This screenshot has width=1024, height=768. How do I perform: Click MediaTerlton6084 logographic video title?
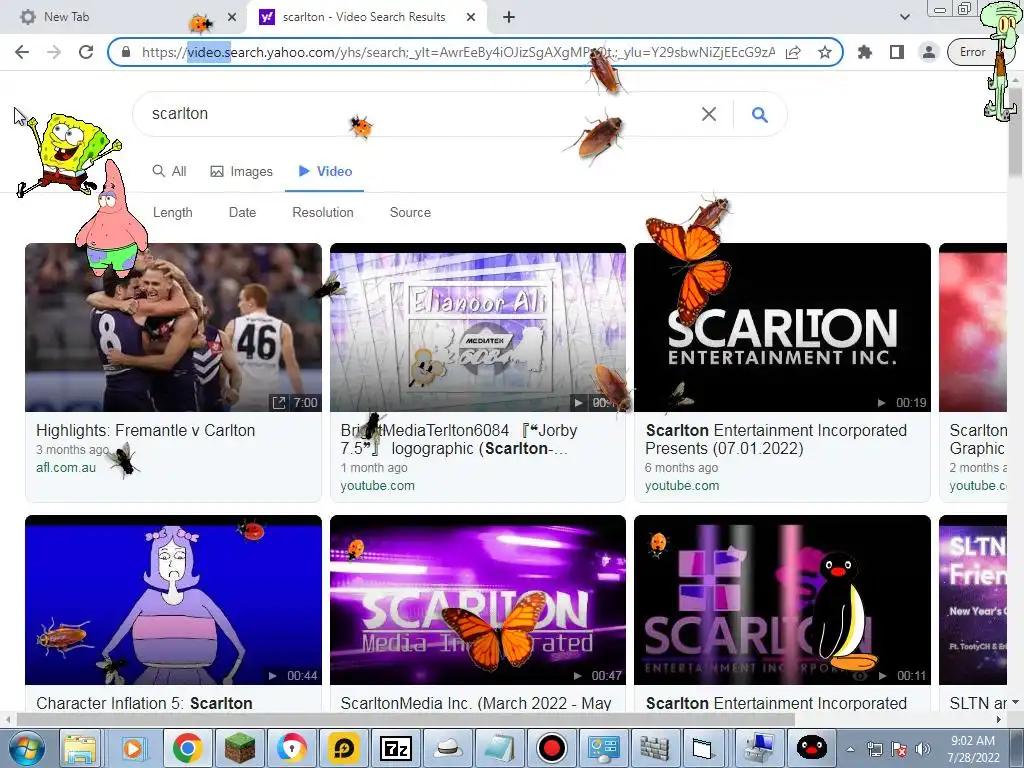point(458,440)
